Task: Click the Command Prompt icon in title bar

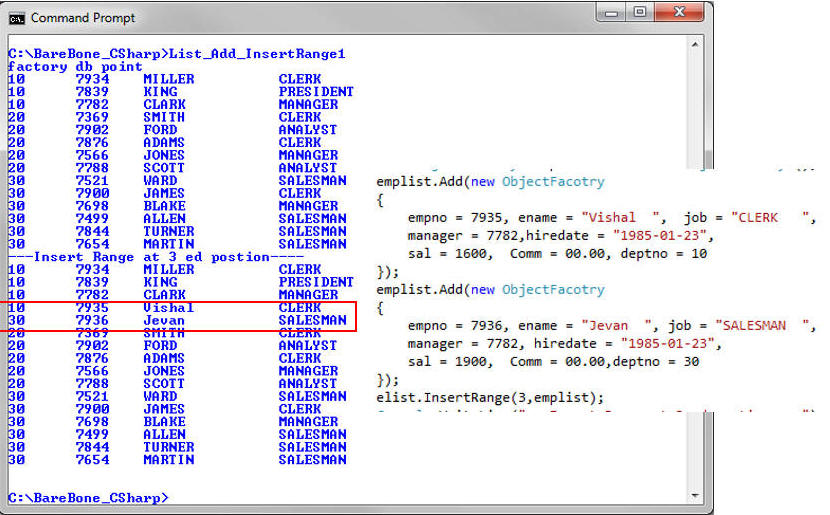Action: [18, 17]
